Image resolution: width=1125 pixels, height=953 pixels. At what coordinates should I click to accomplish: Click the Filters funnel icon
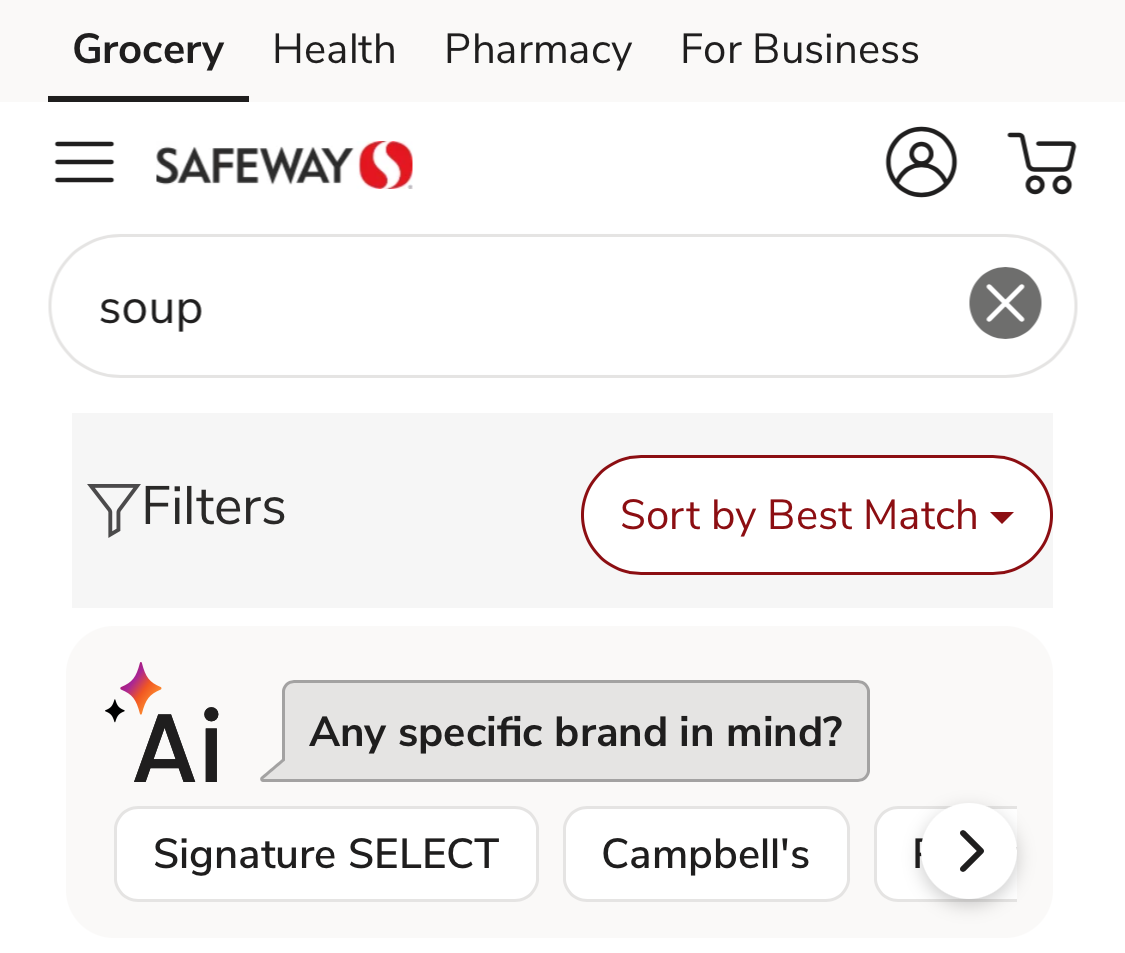pos(112,508)
